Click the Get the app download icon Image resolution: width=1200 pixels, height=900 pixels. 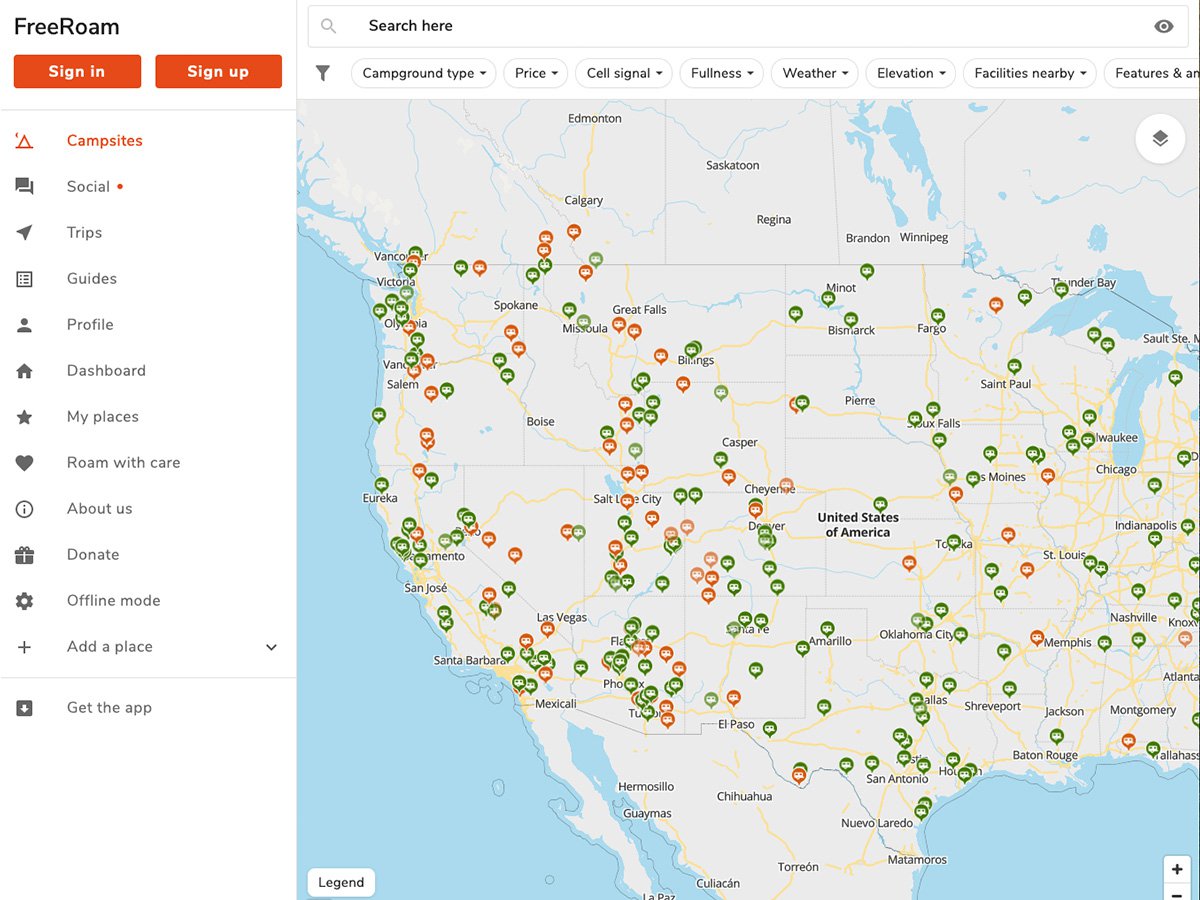coord(25,708)
